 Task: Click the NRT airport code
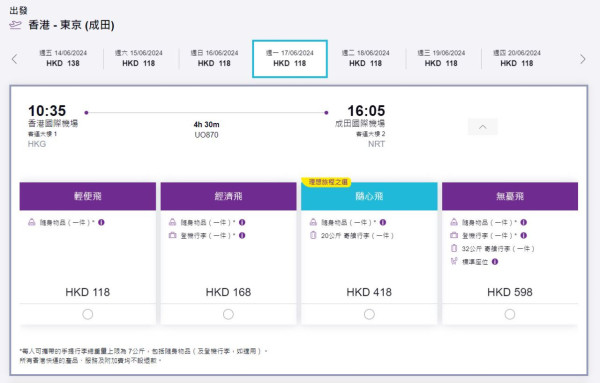(377, 144)
